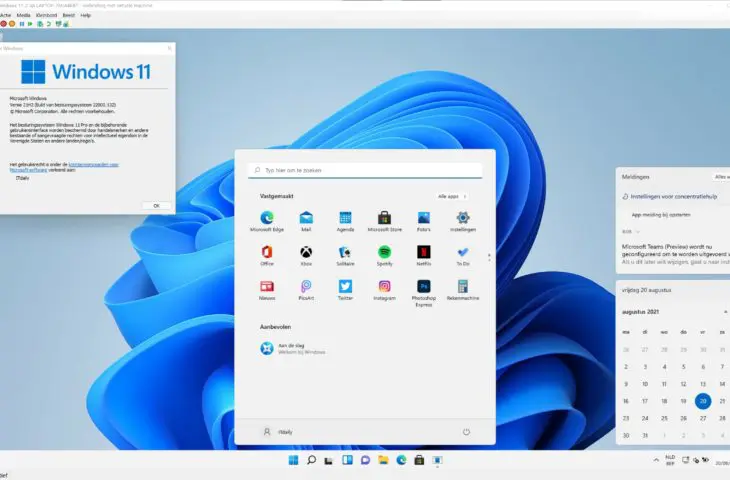This screenshot has height=480, width=730.
Task: Select date 13 in the calendar
Action: (x=703, y=384)
